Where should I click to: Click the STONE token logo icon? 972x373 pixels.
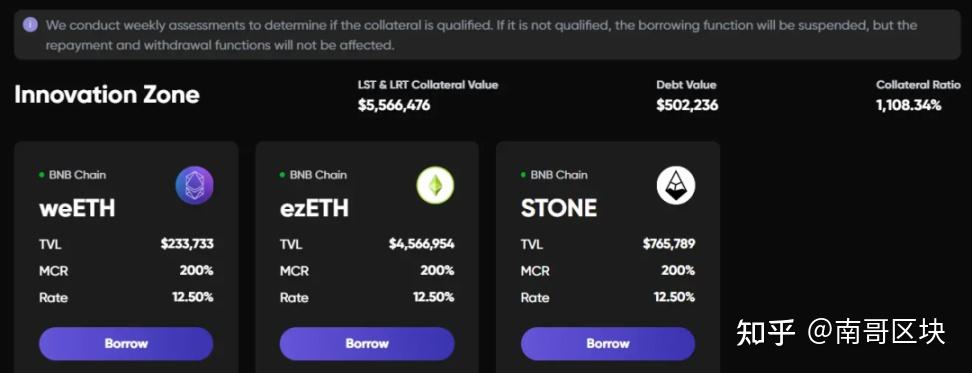(676, 186)
